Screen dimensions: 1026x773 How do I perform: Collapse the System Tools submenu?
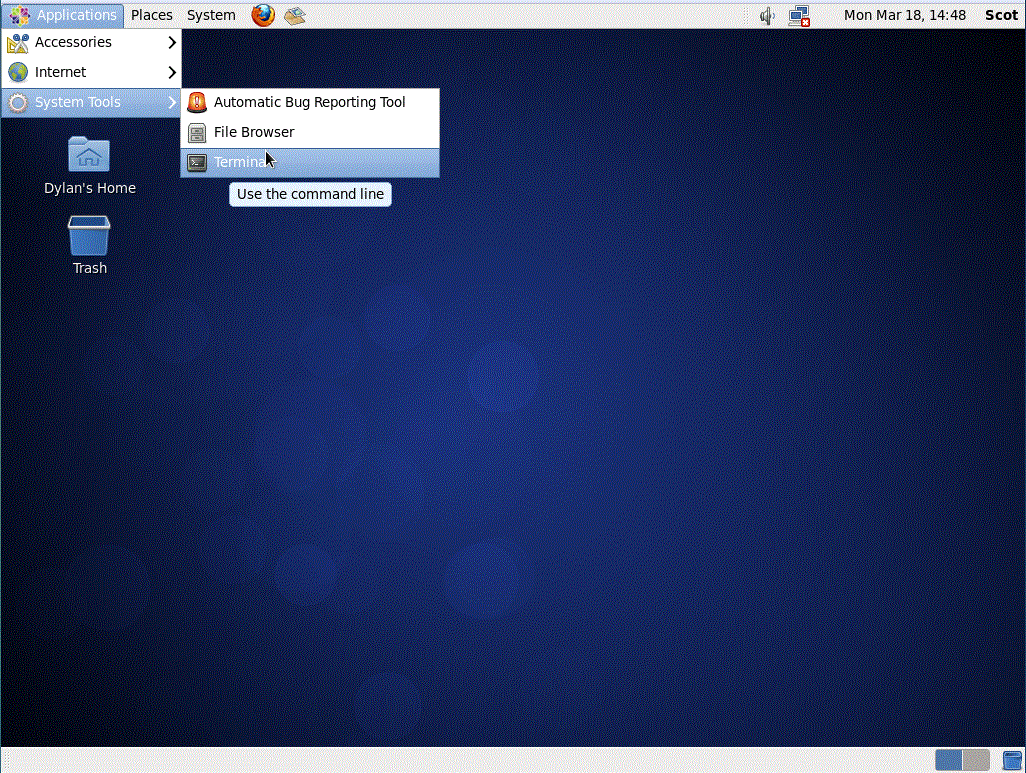[x=80, y=101]
